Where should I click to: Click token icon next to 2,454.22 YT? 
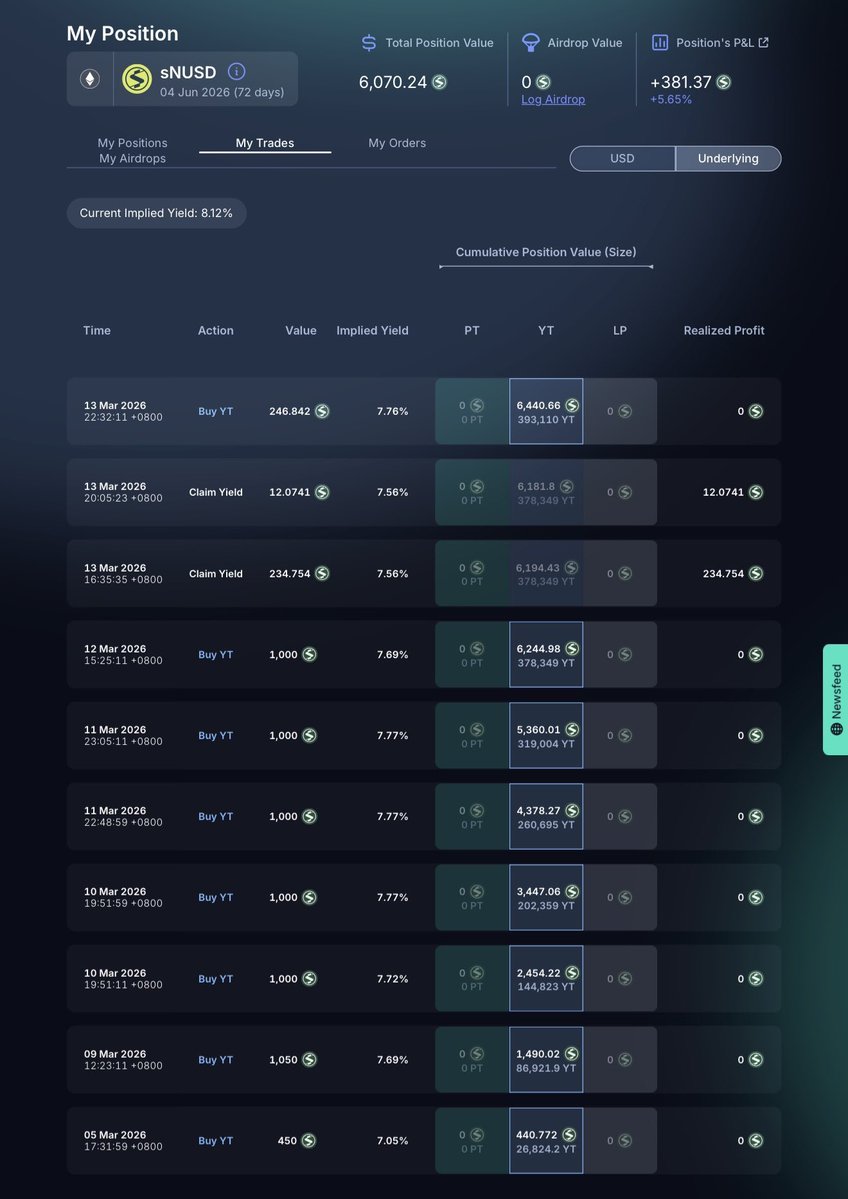click(572, 973)
